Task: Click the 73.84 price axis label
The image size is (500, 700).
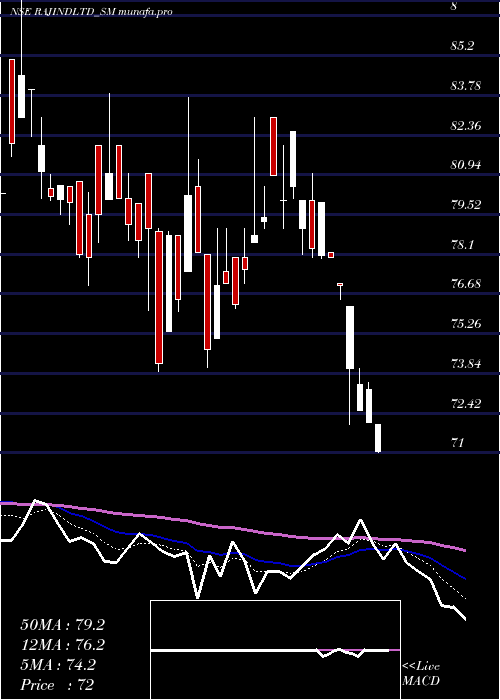Action: point(466,363)
